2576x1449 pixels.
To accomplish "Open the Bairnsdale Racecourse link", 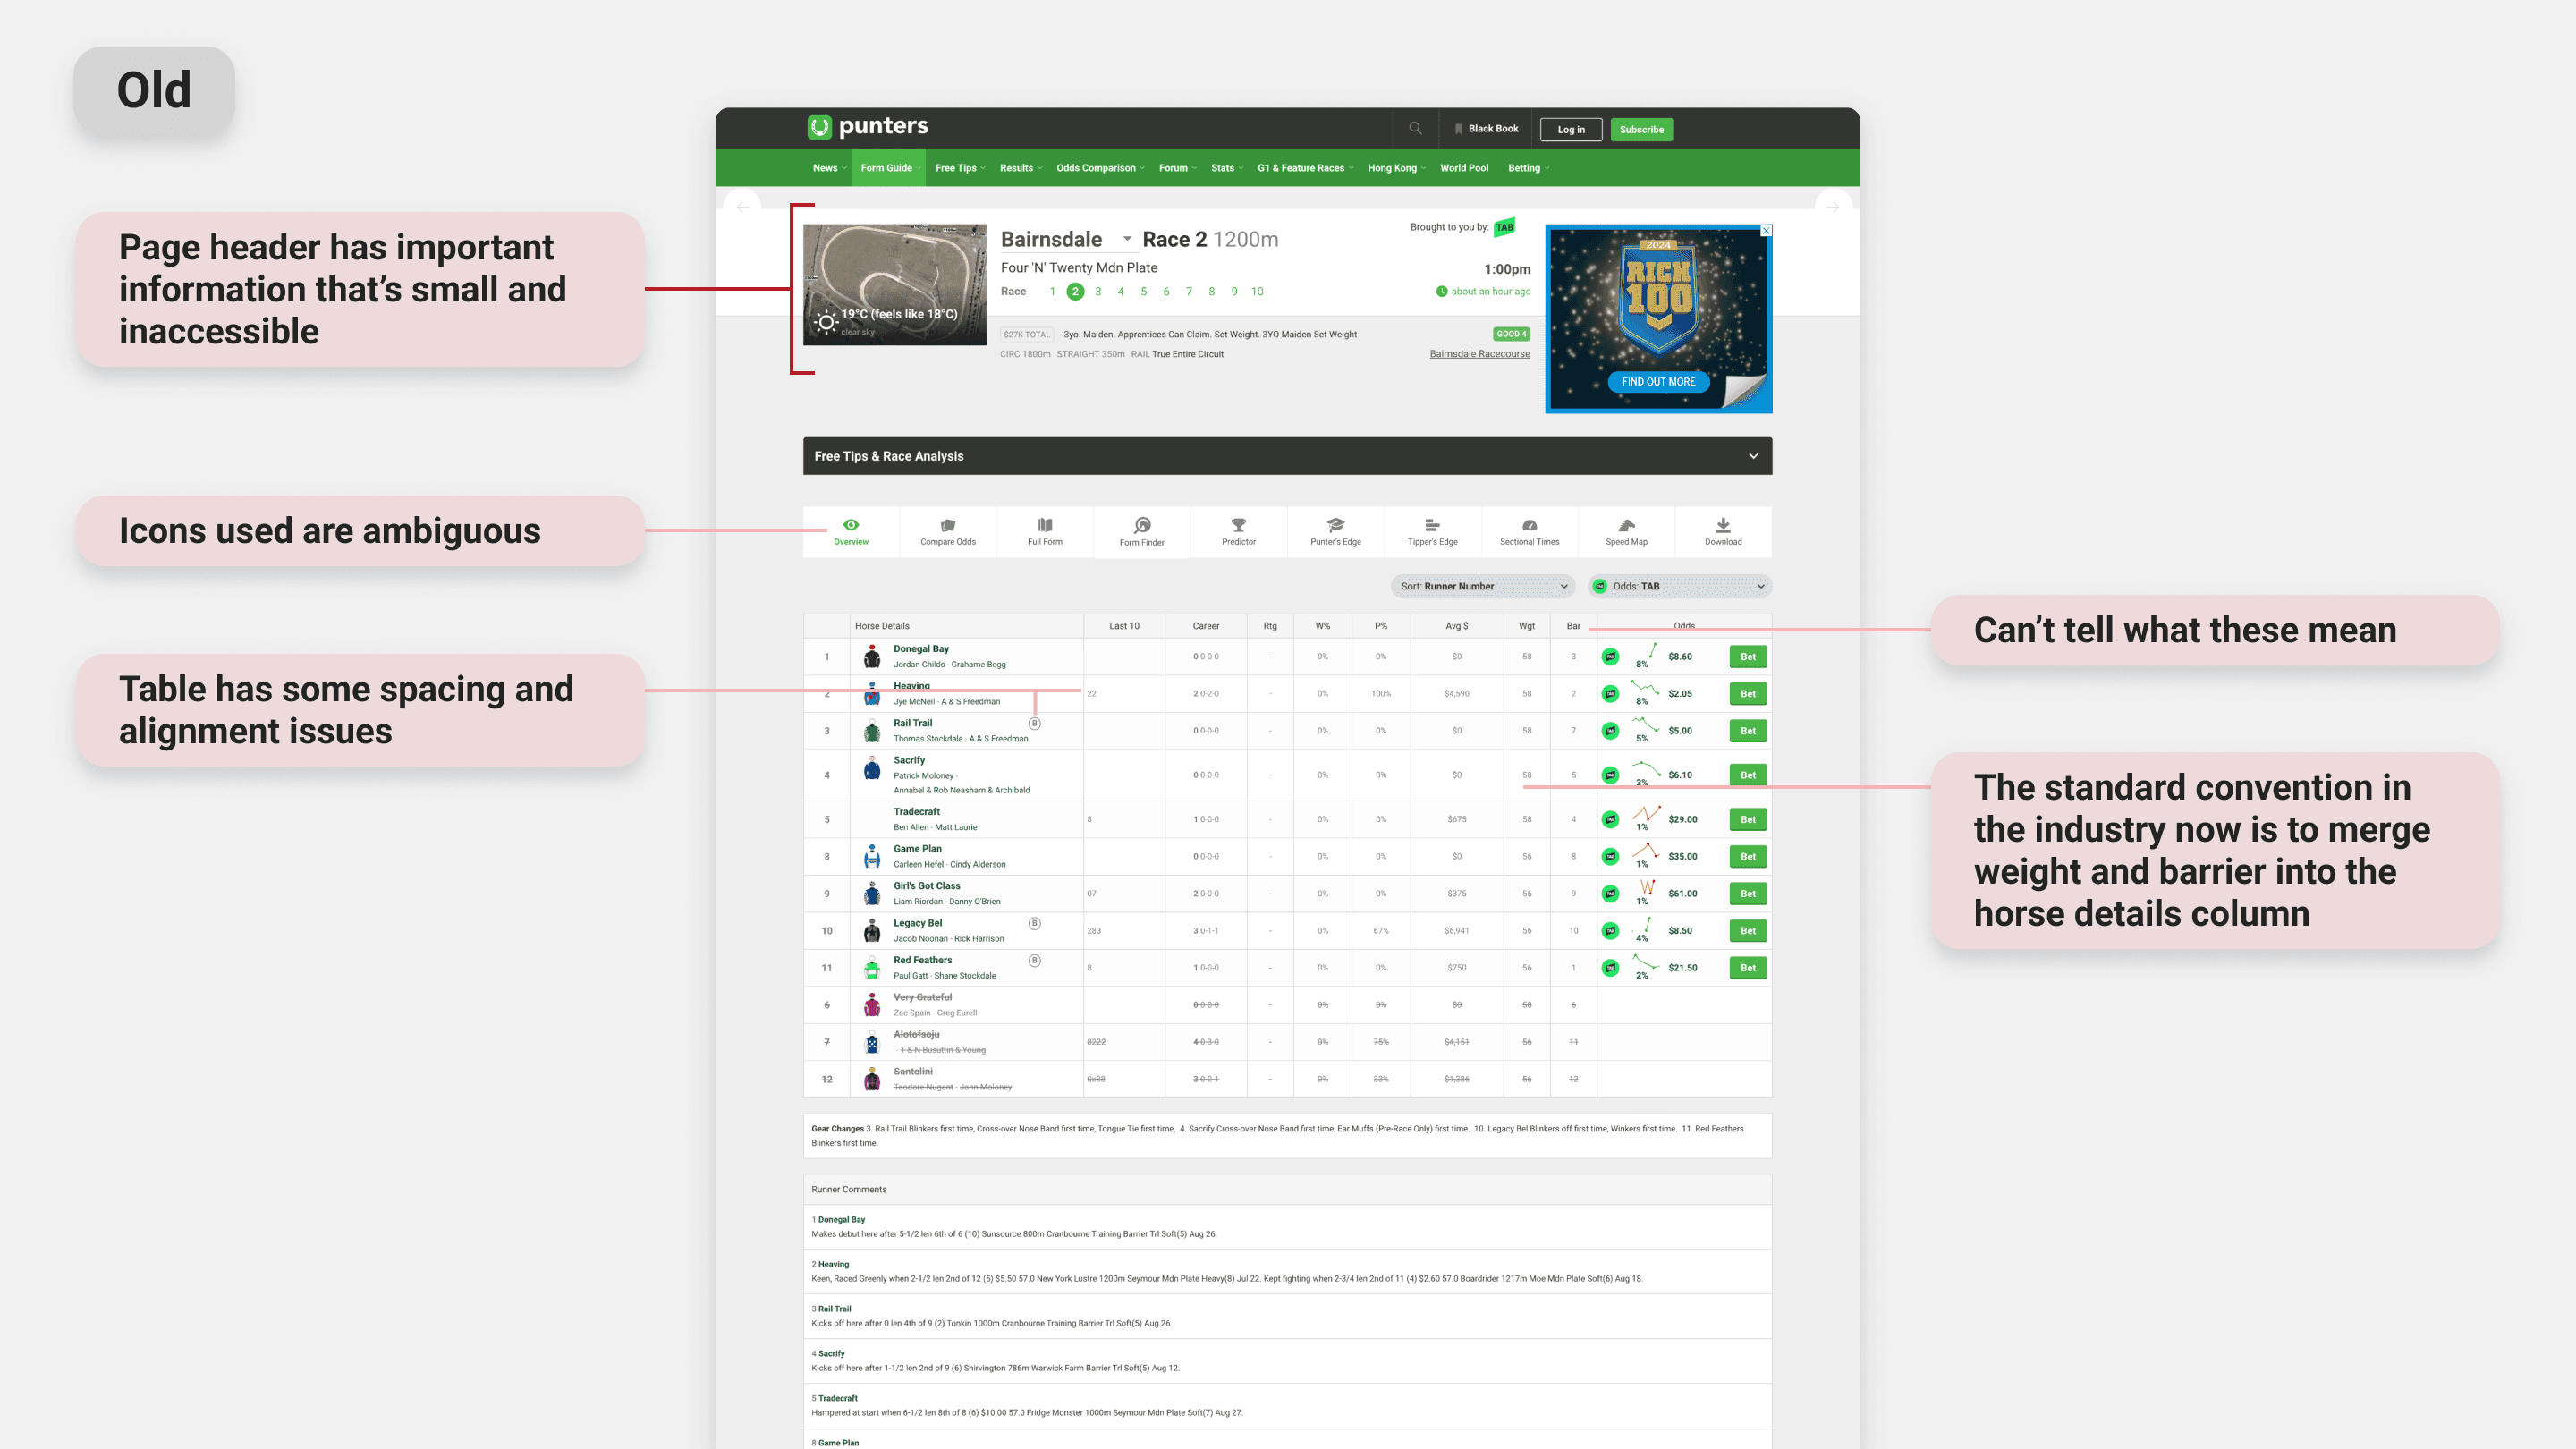I will (x=1479, y=354).
